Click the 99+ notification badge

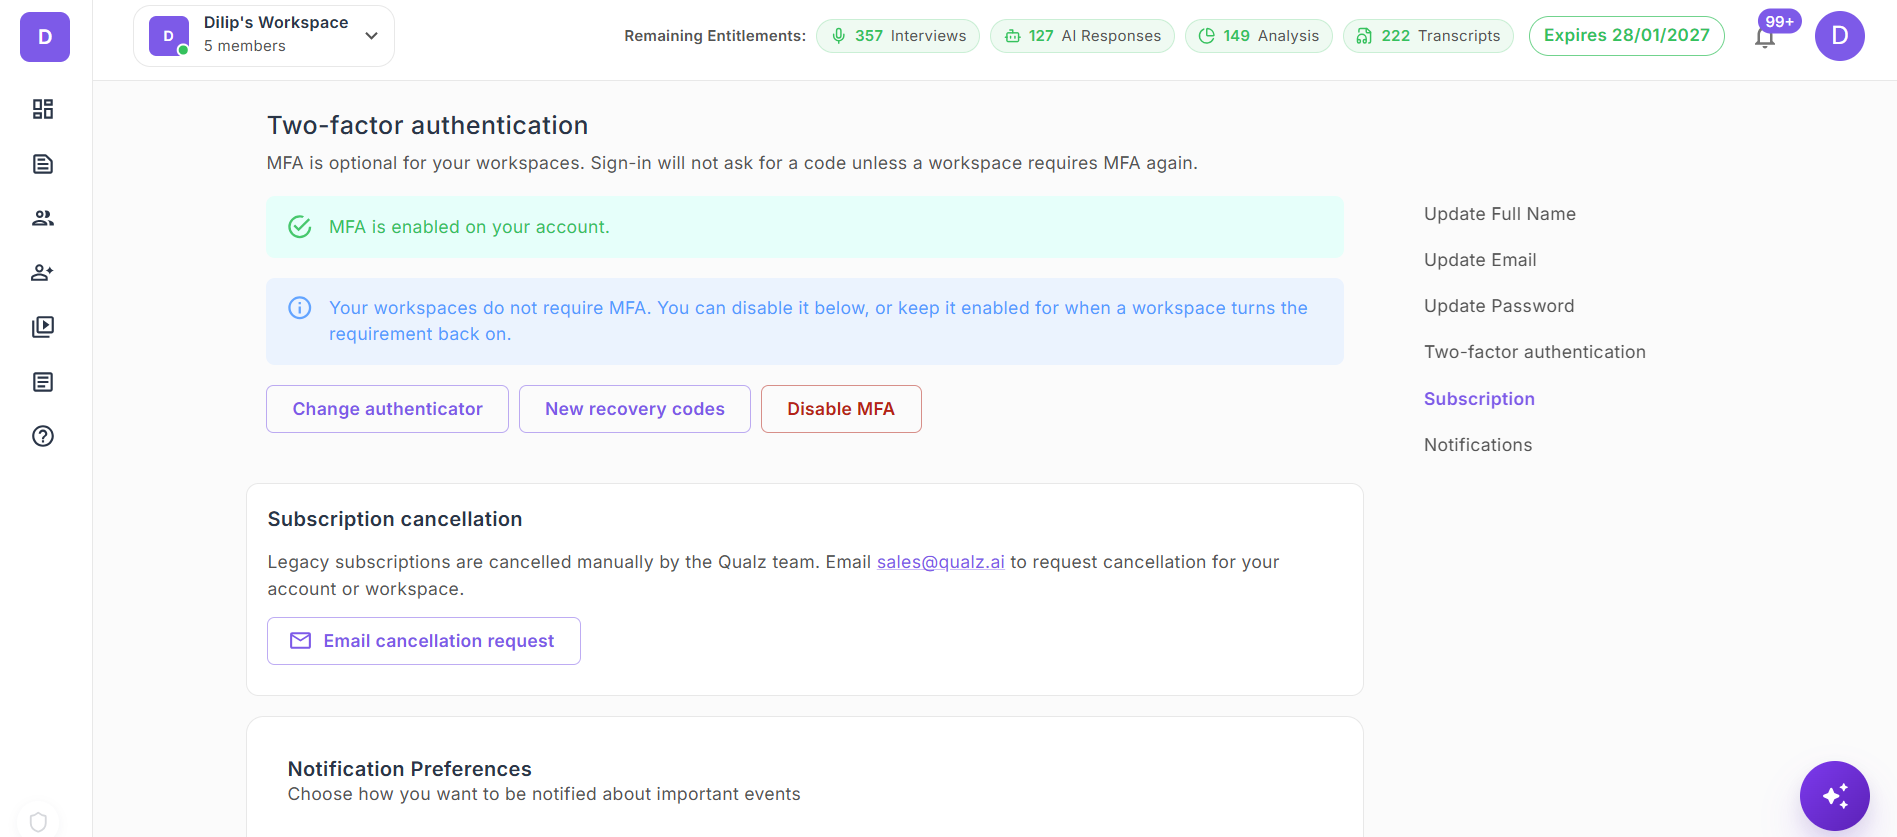pos(1780,21)
